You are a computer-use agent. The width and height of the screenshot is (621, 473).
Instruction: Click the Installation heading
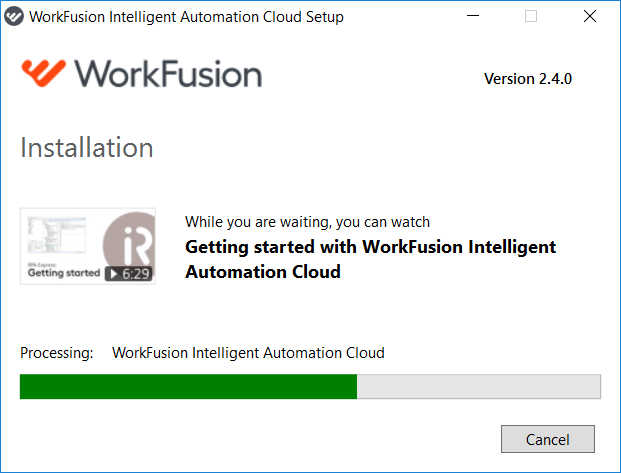point(87,148)
